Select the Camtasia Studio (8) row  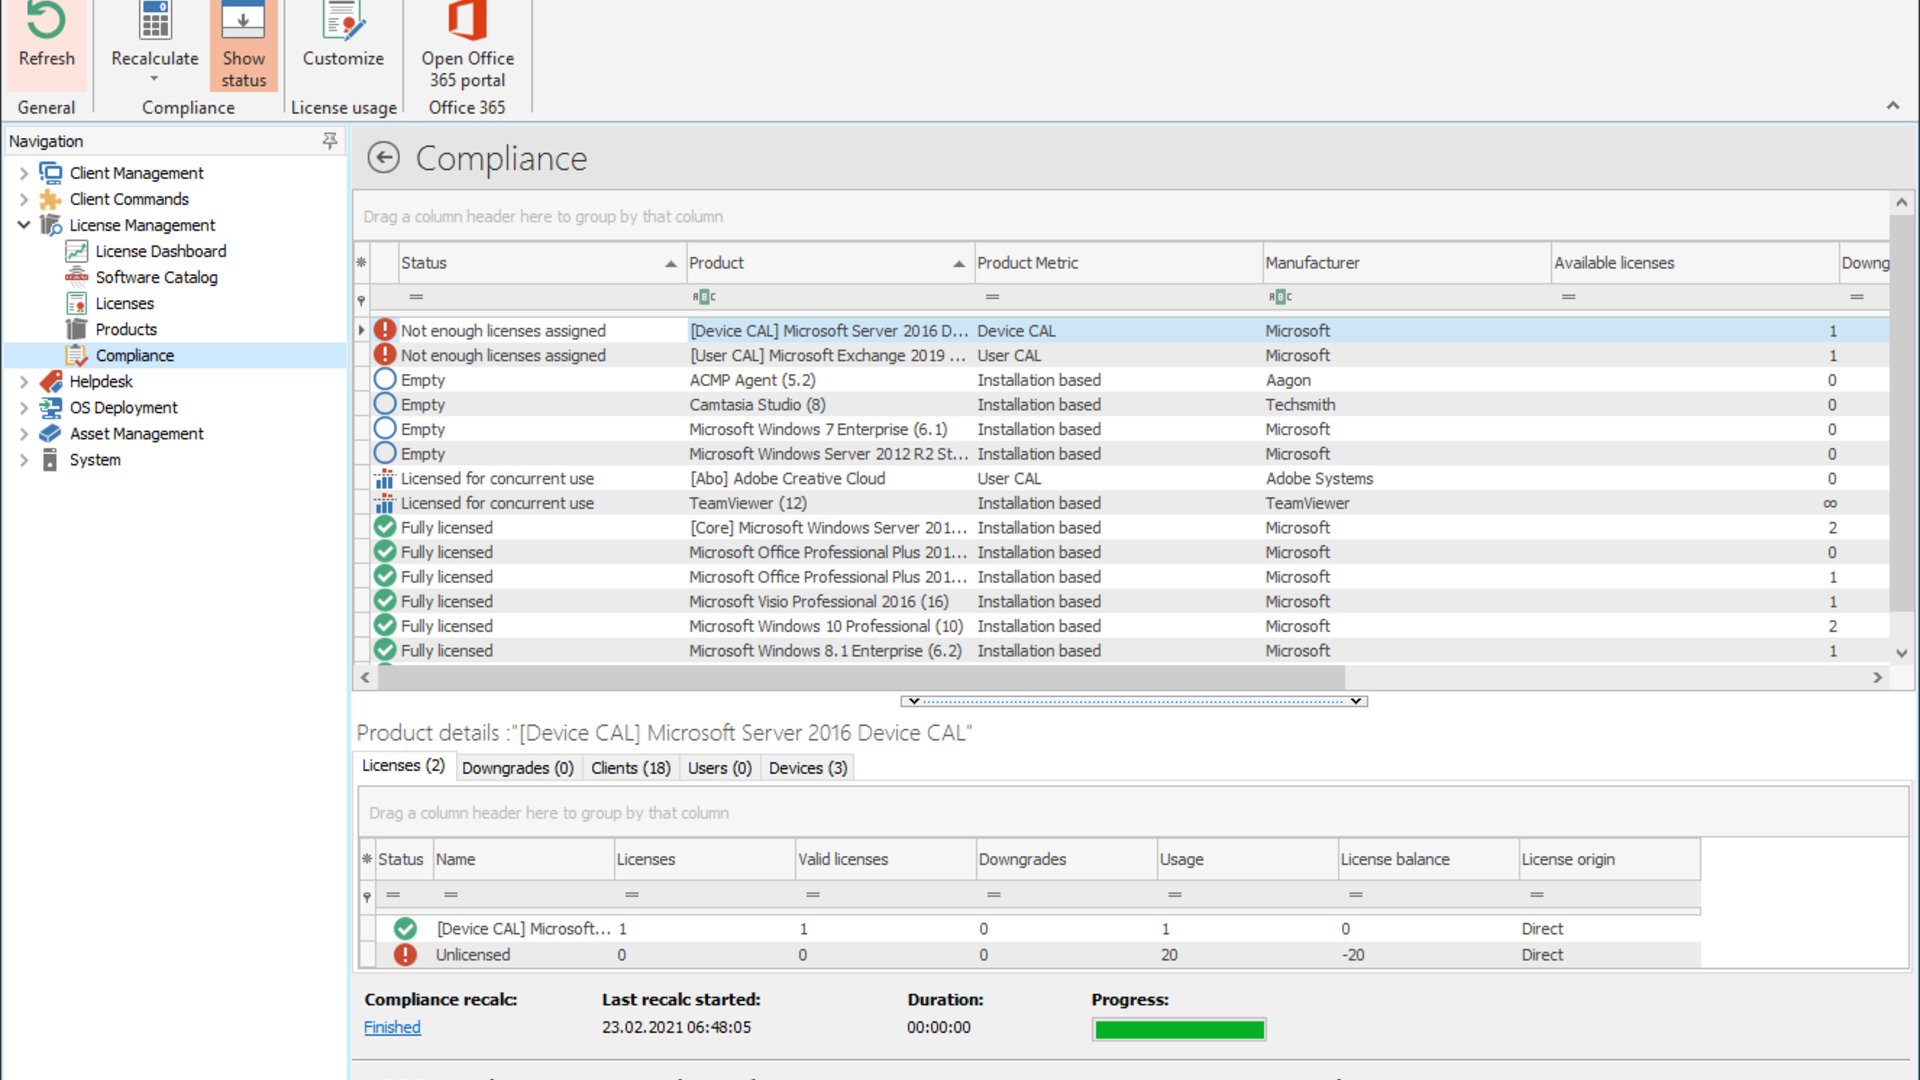[1120, 404]
